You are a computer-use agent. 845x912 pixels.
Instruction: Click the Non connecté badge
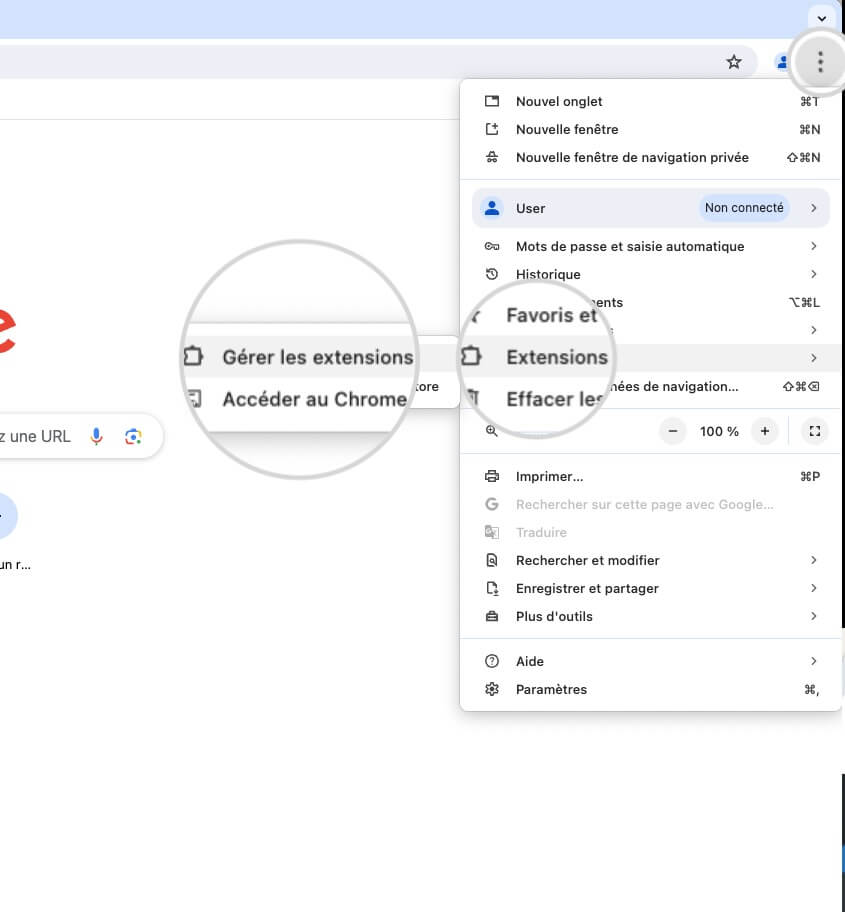pyautogui.click(x=744, y=208)
